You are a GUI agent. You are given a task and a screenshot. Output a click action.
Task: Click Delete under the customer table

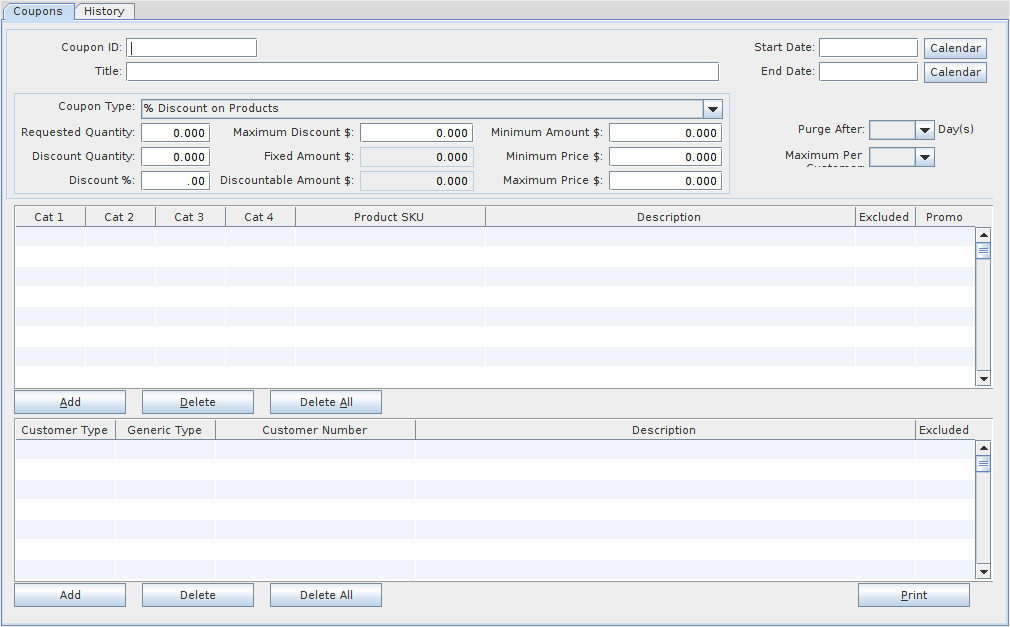(x=197, y=595)
